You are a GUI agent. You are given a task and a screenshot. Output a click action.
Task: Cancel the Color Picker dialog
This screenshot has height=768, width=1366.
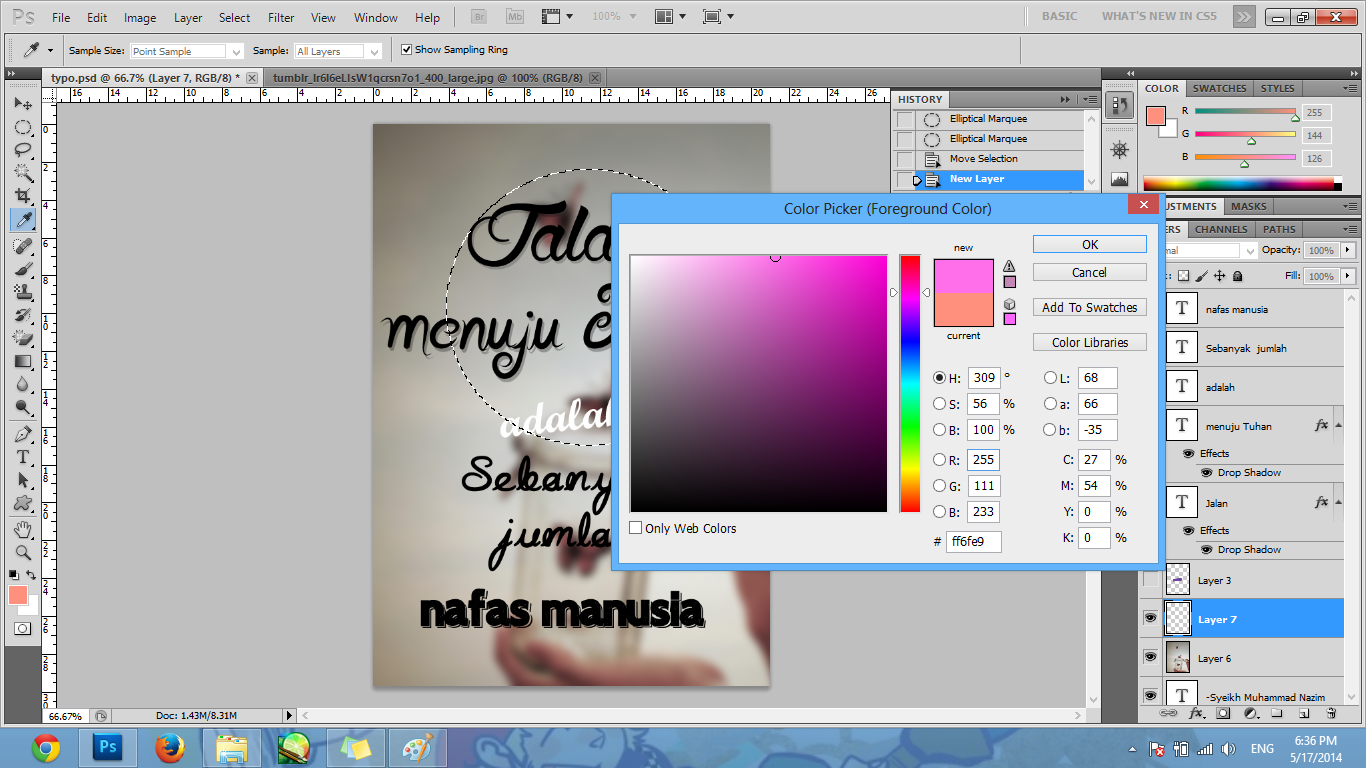click(1090, 272)
